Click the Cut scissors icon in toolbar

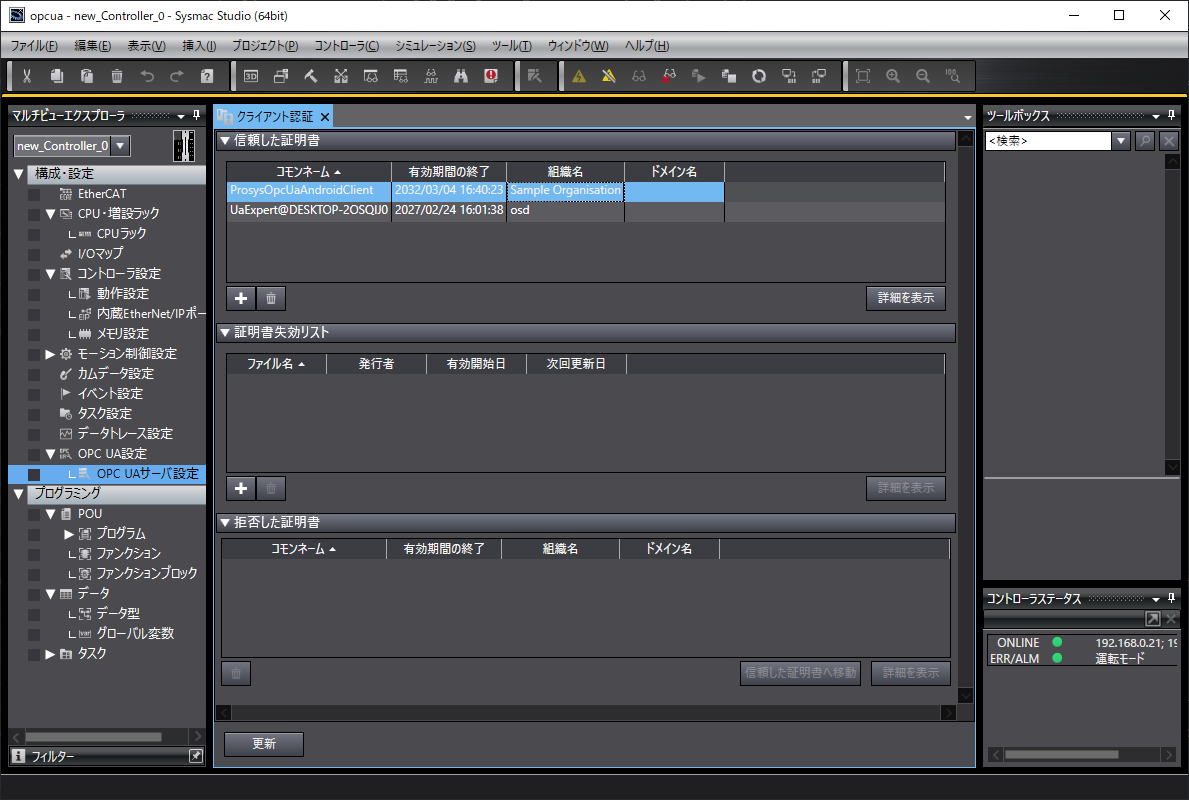tap(28, 76)
